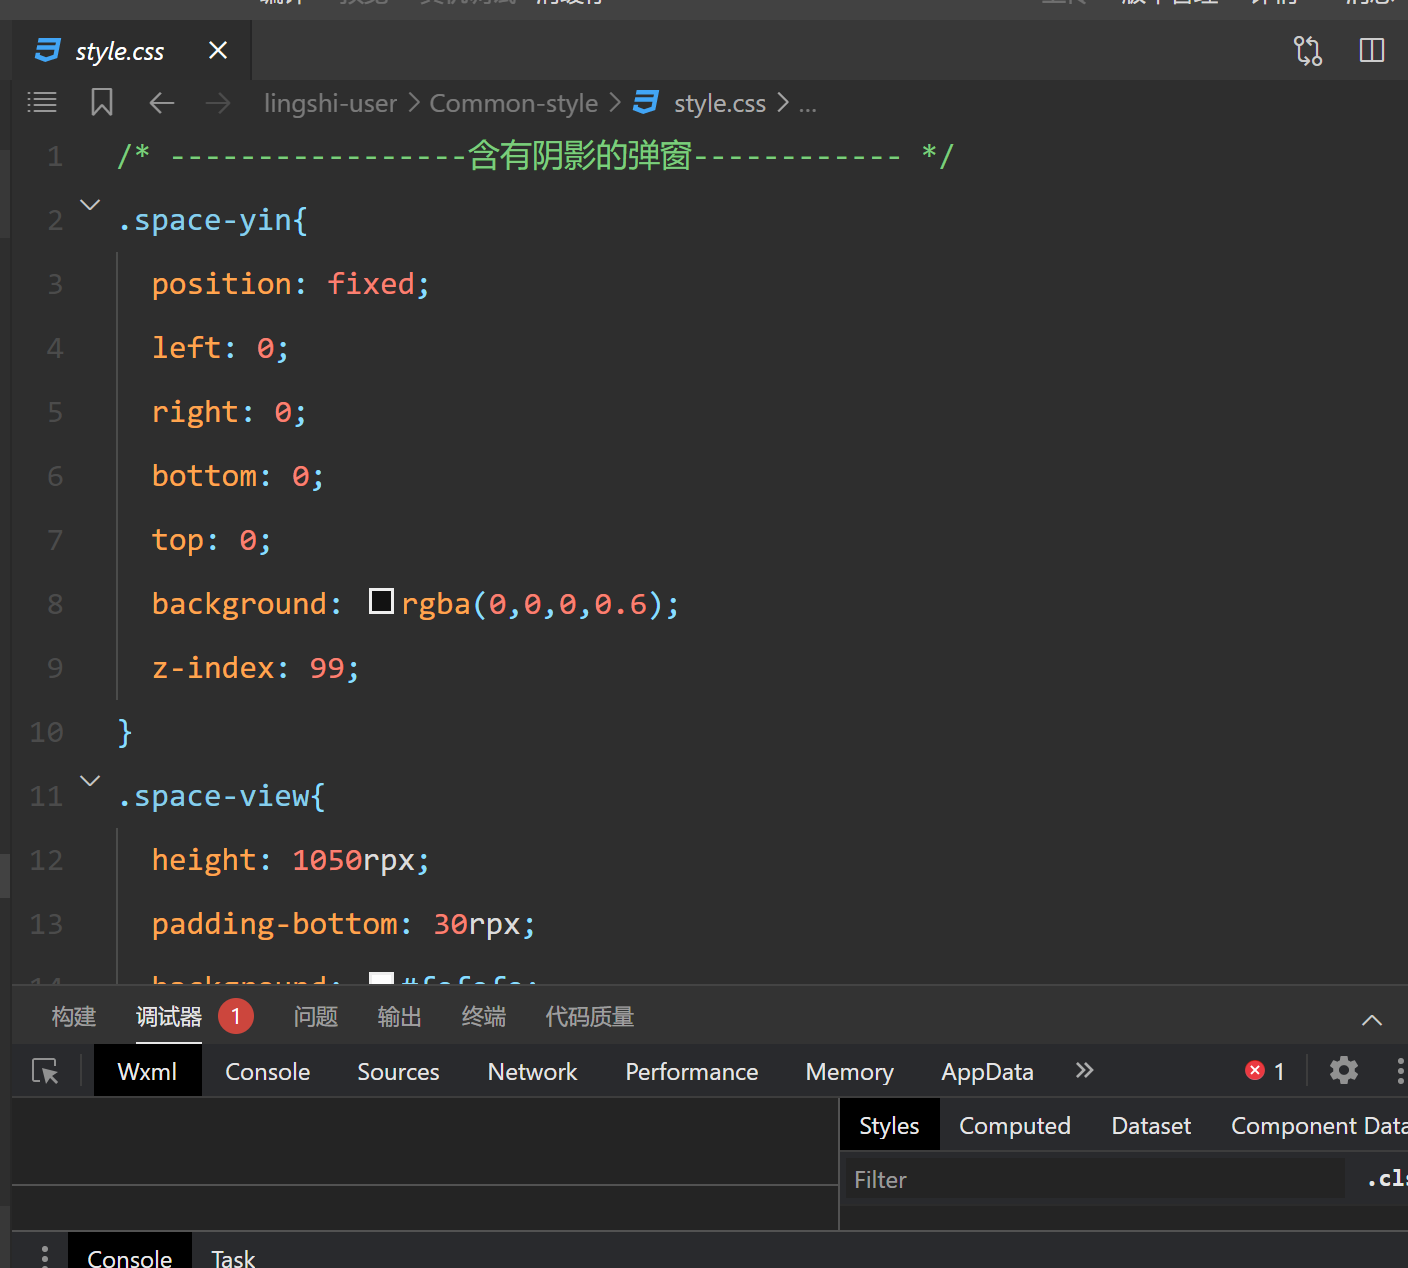
Task: Click the compare changes icon in editor toolbar
Action: click(x=1307, y=50)
